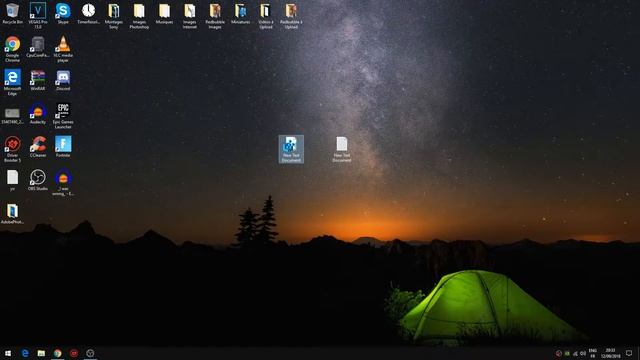Select the Redbubble Images folder
The height and width of the screenshot is (360, 640).
[x=215, y=16]
